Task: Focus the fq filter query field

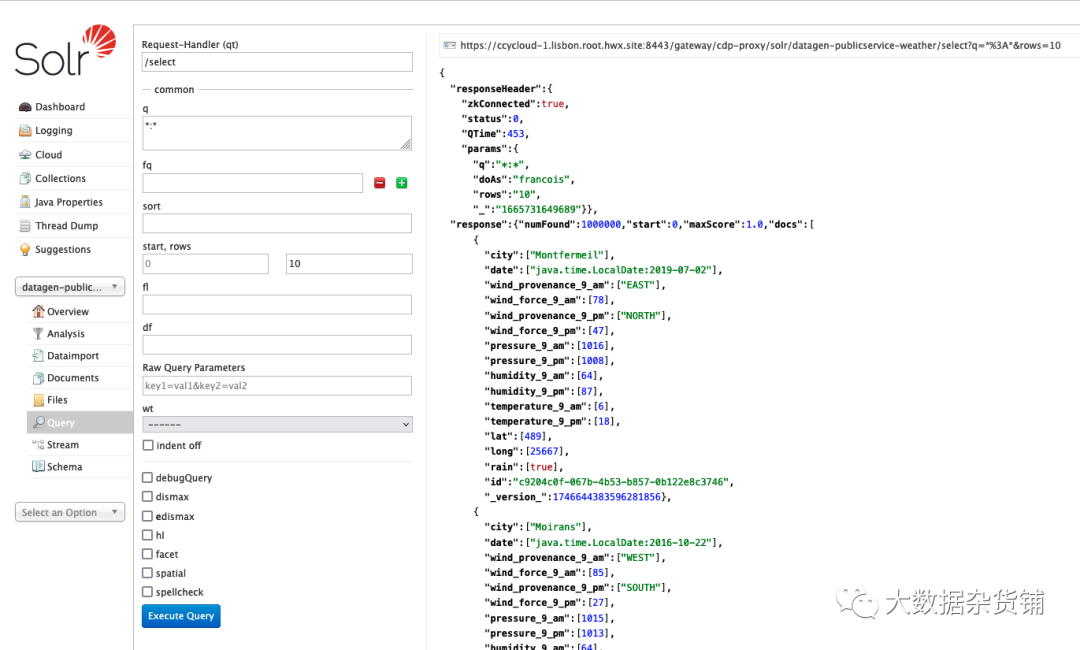Action: 252,182
